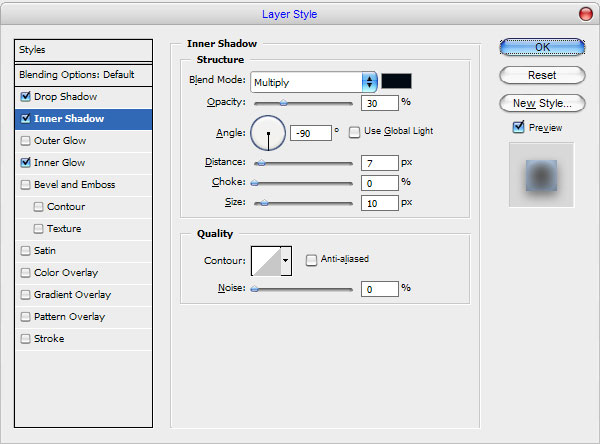Screen dimensions: 600x444
Task: Click the Choke slider handle
Action: click(x=254, y=183)
